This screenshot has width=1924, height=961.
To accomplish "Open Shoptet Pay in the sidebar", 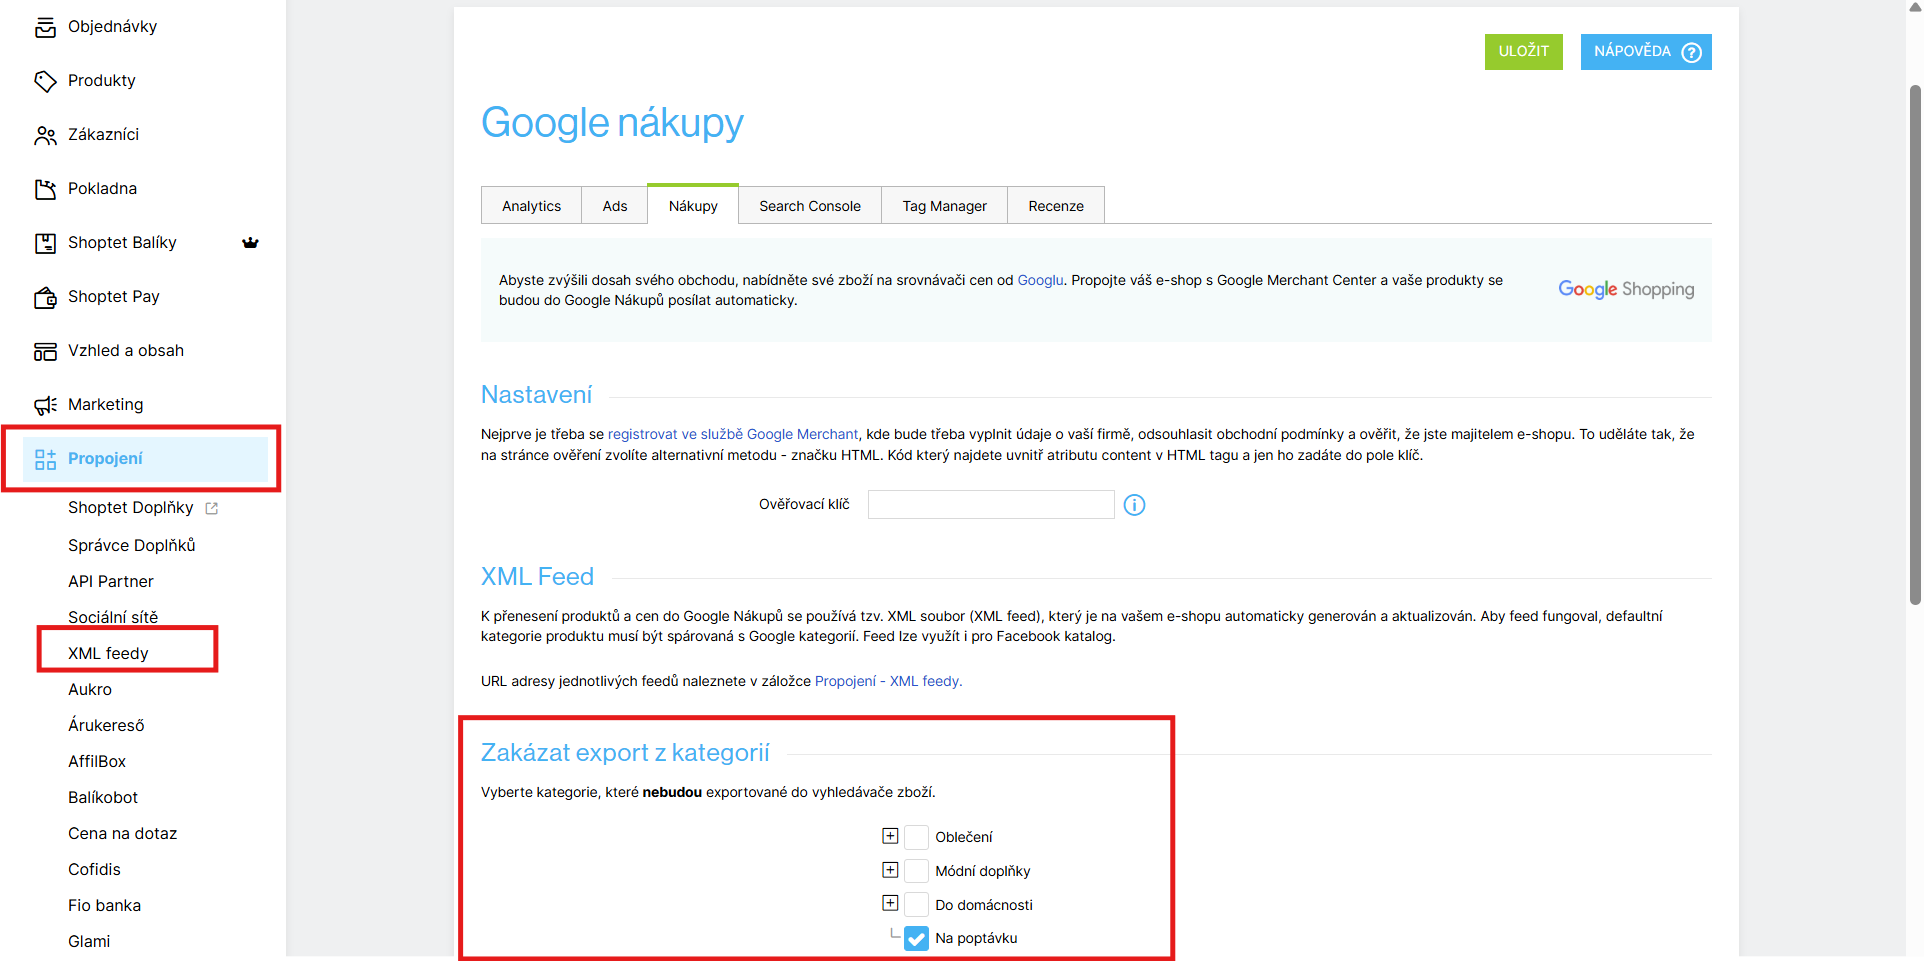I will point(114,297).
